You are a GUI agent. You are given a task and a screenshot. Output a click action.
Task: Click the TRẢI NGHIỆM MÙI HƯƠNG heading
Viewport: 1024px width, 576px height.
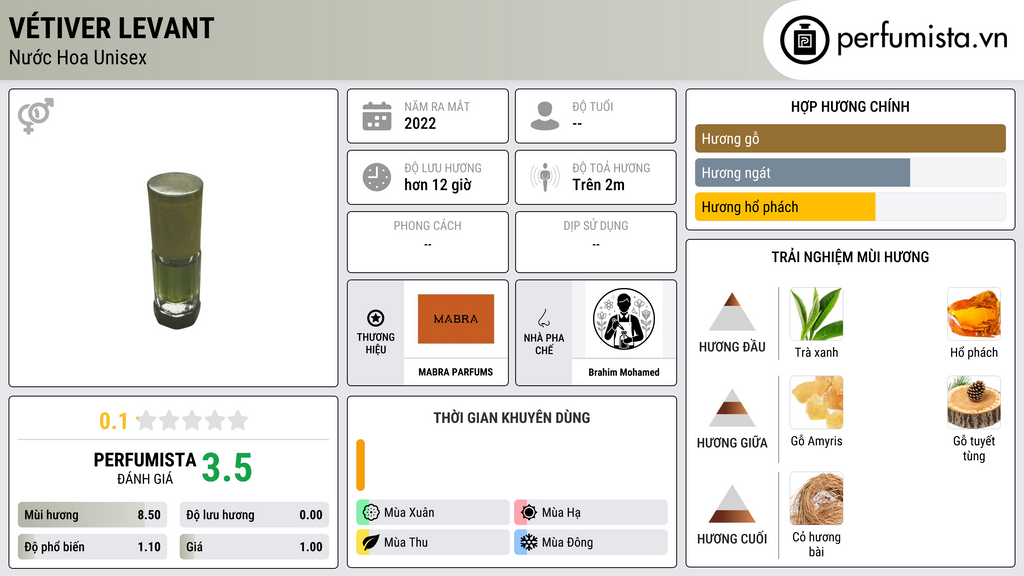pyautogui.click(x=850, y=257)
